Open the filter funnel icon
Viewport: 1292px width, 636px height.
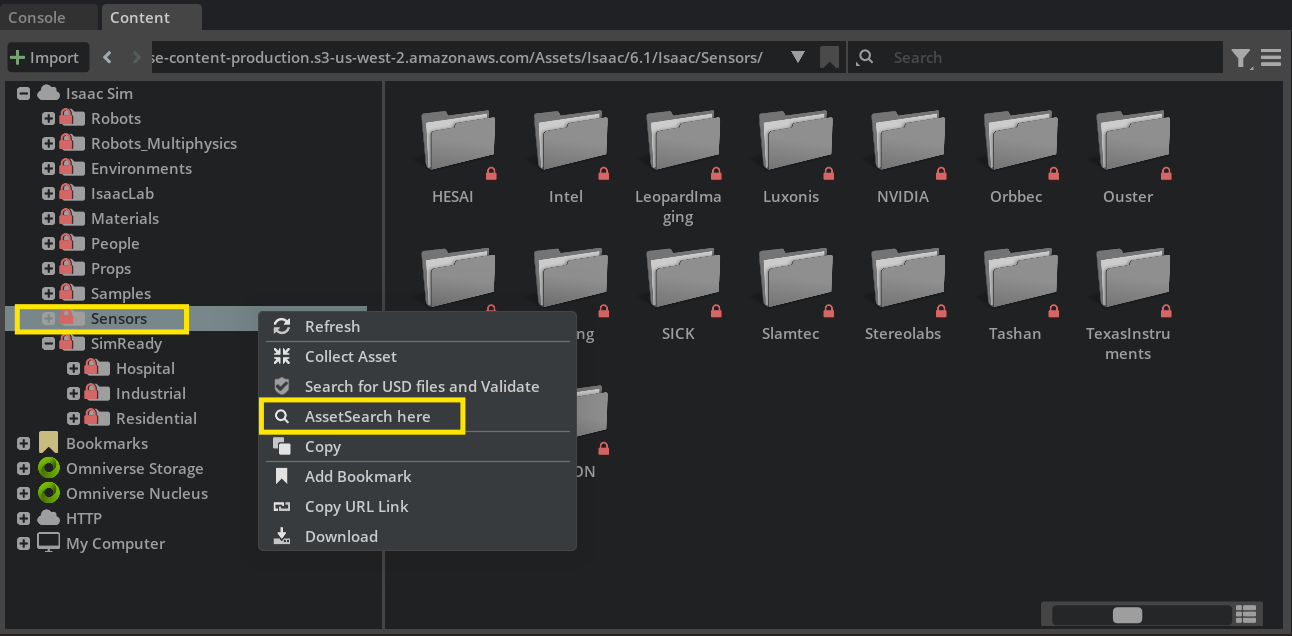[x=1241, y=58]
